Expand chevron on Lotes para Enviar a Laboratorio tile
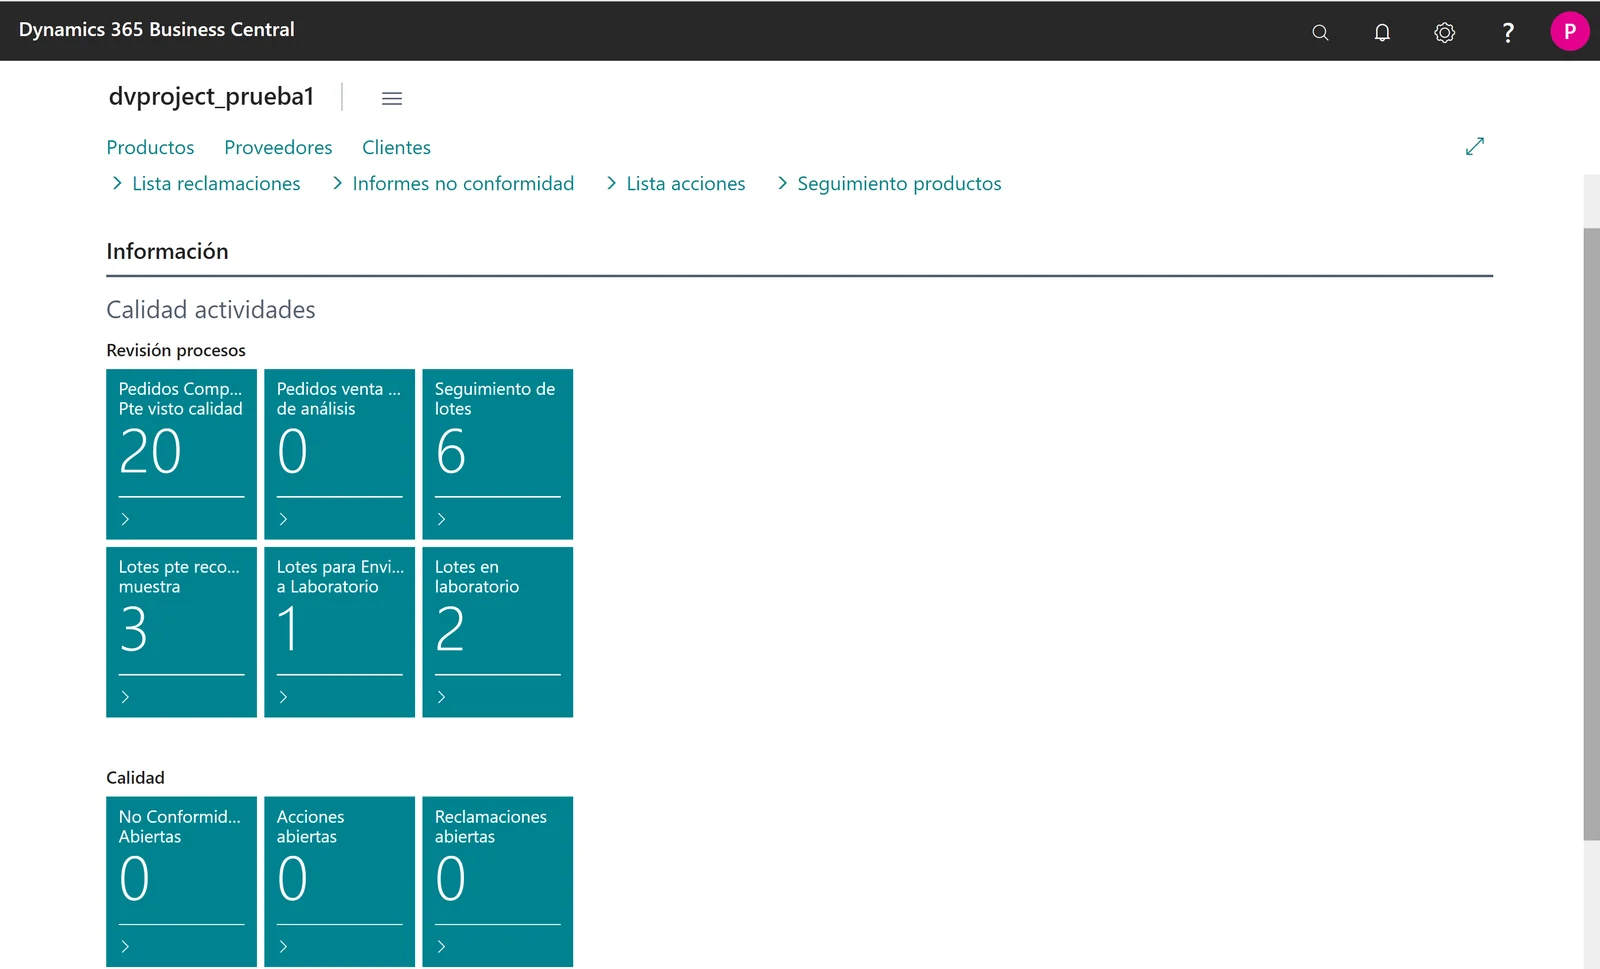The height and width of the screenshot is (969, 1600). 283,697
